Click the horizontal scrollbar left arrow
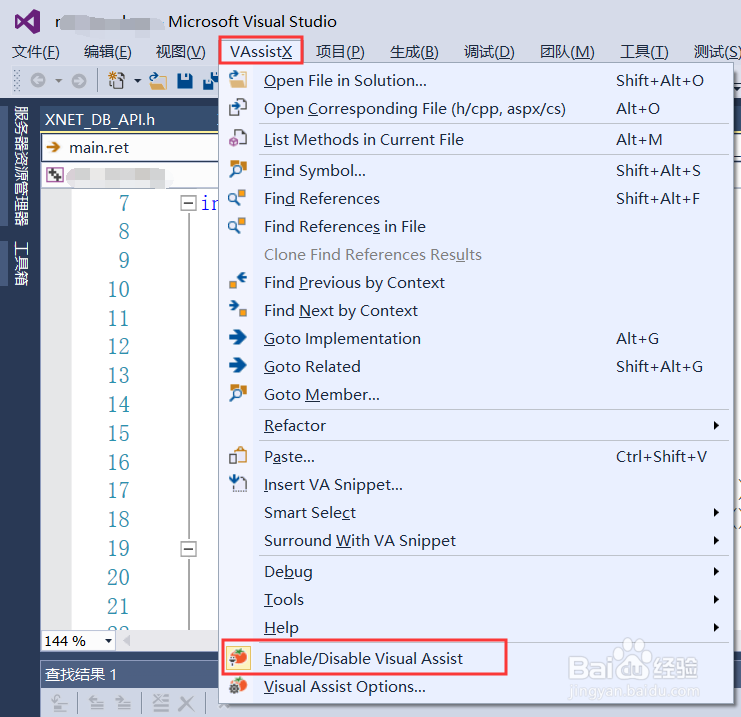 coord(126,641)
